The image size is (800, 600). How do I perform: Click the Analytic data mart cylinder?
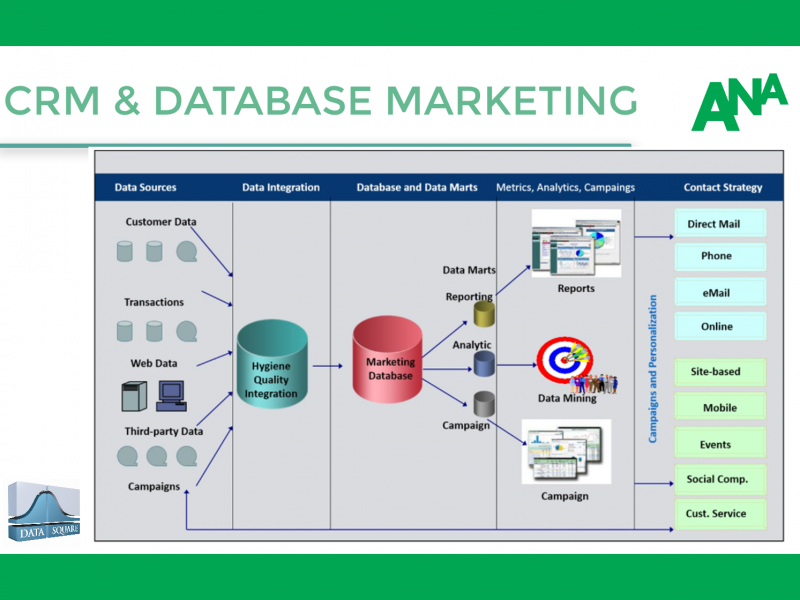click(481, 363)
